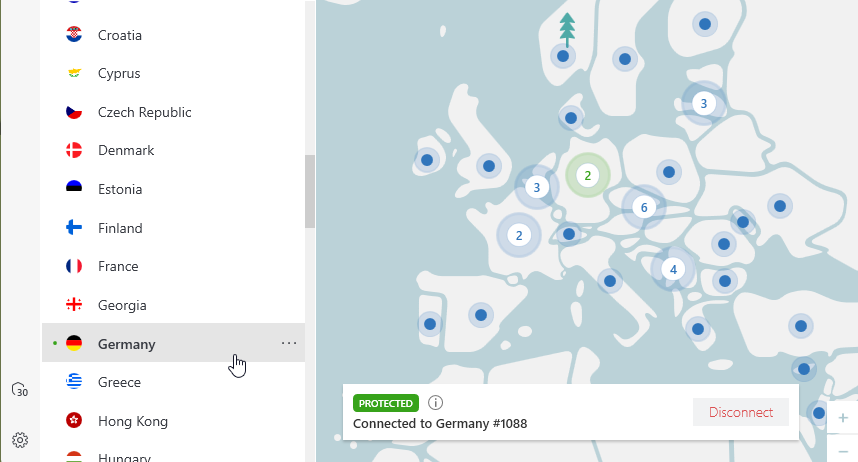Select Croatia from the country list

(120, 35)
